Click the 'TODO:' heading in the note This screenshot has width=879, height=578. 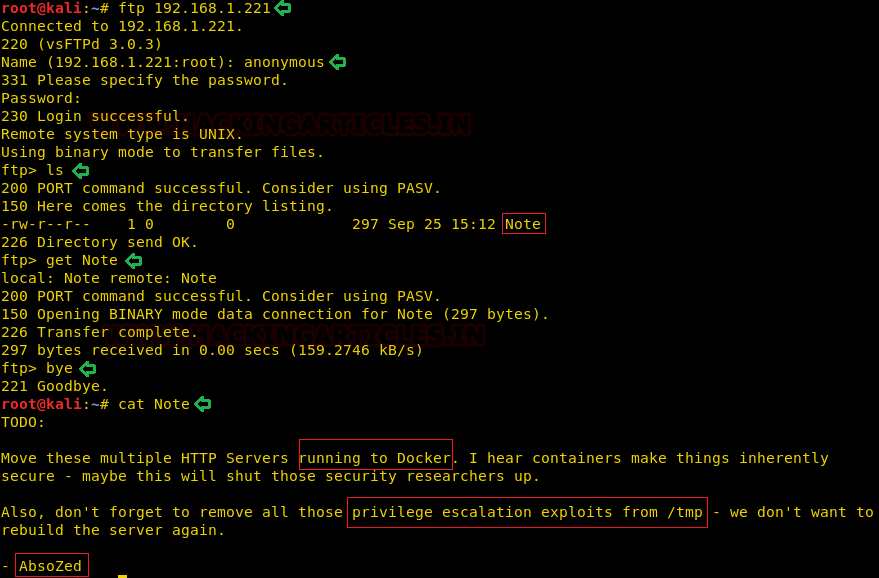click(23, 422)
